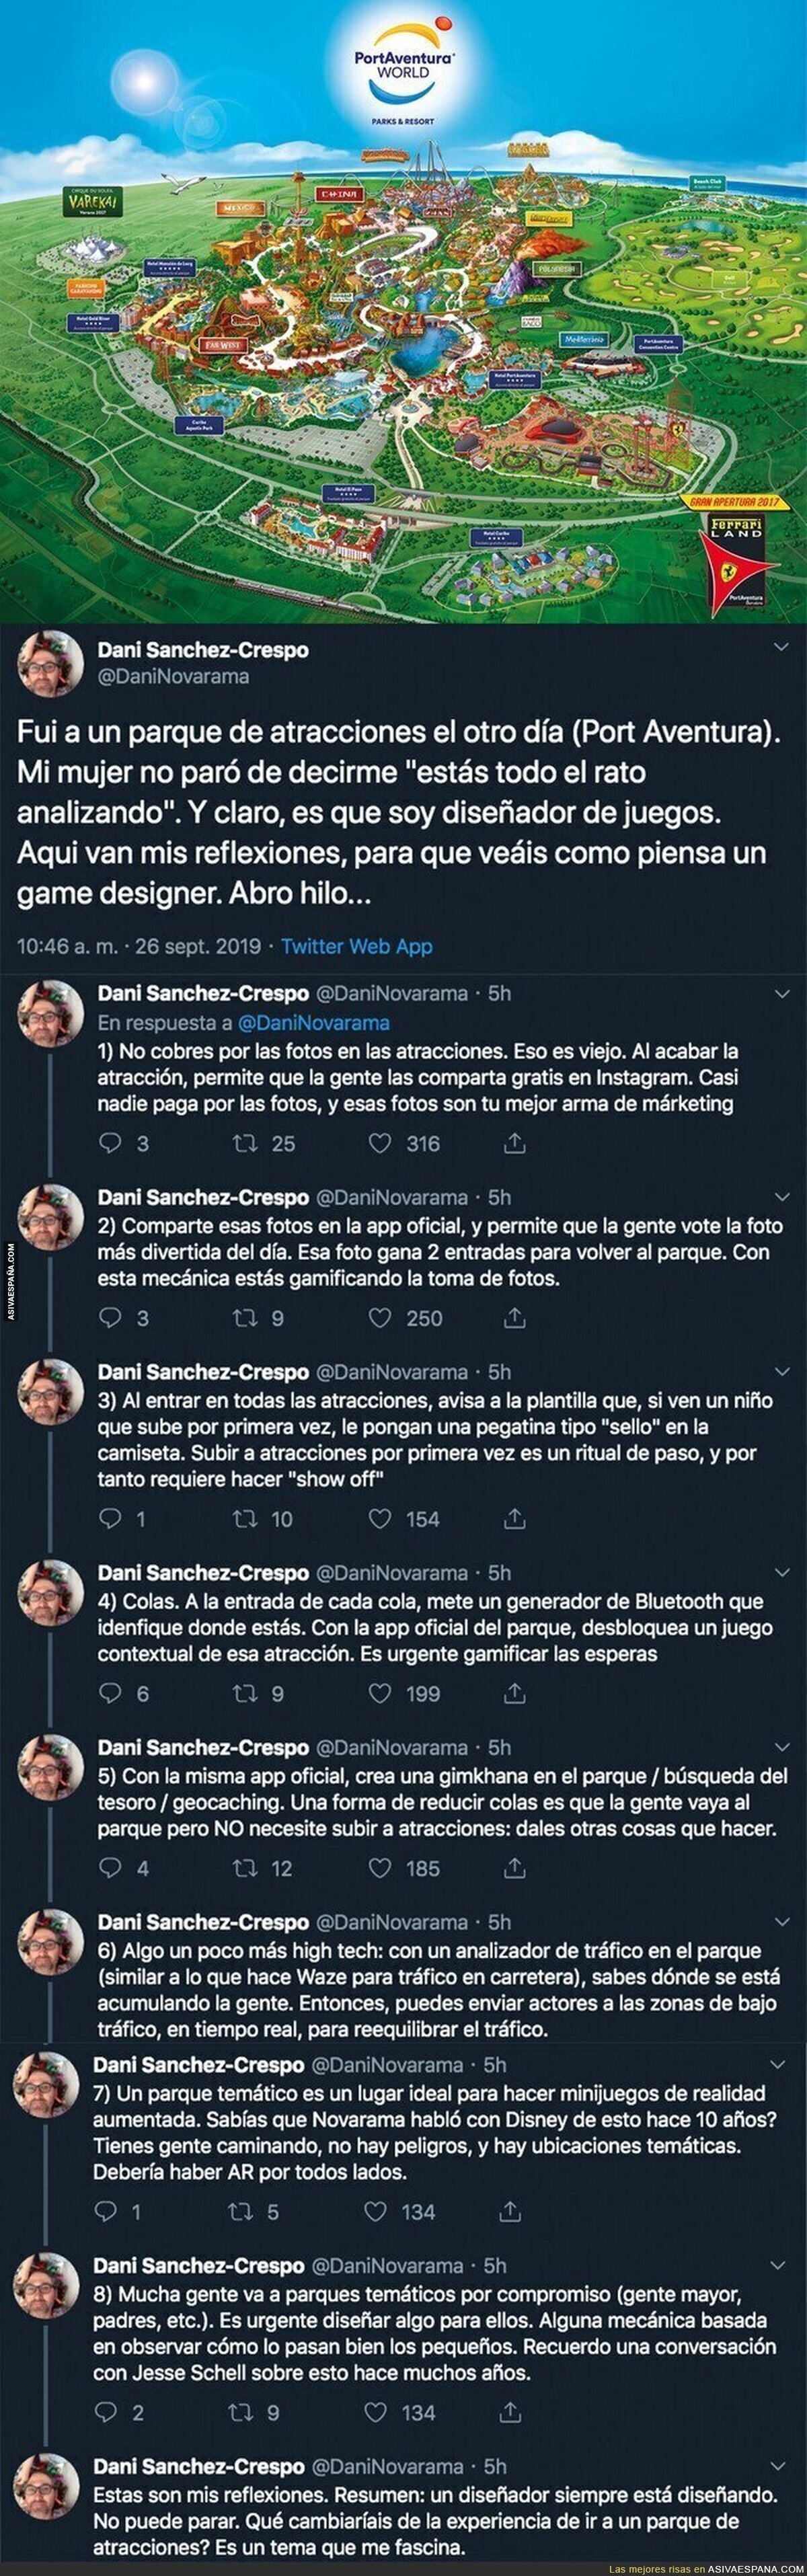Image resolution: width=807 pixels, height=2576 pixels.
Task: Open the Twitter Web App link
Action: tap(356, 946)
